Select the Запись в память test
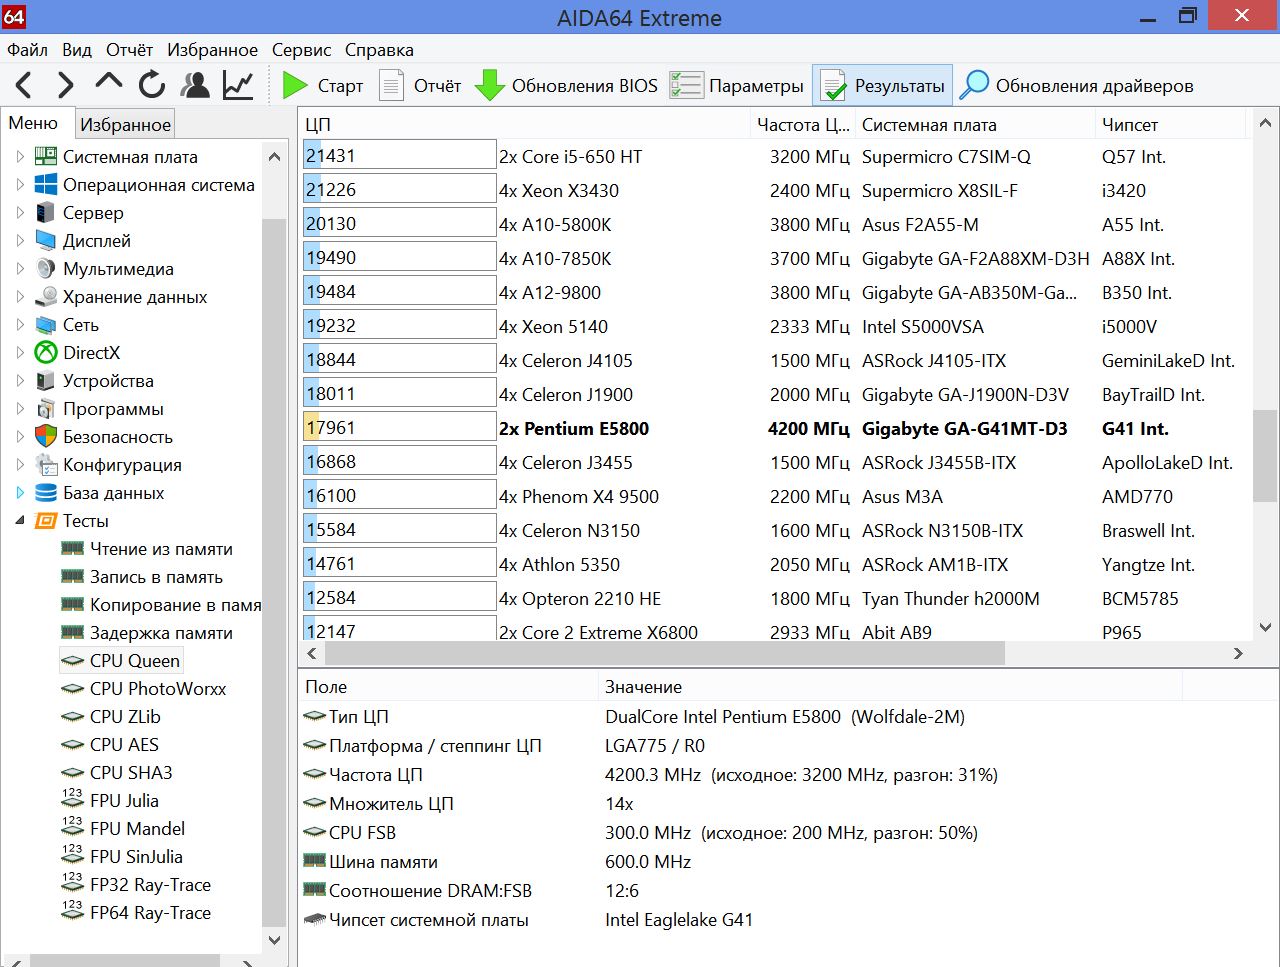Viewport: 1280px width, 967px height. tap(142, 577)
